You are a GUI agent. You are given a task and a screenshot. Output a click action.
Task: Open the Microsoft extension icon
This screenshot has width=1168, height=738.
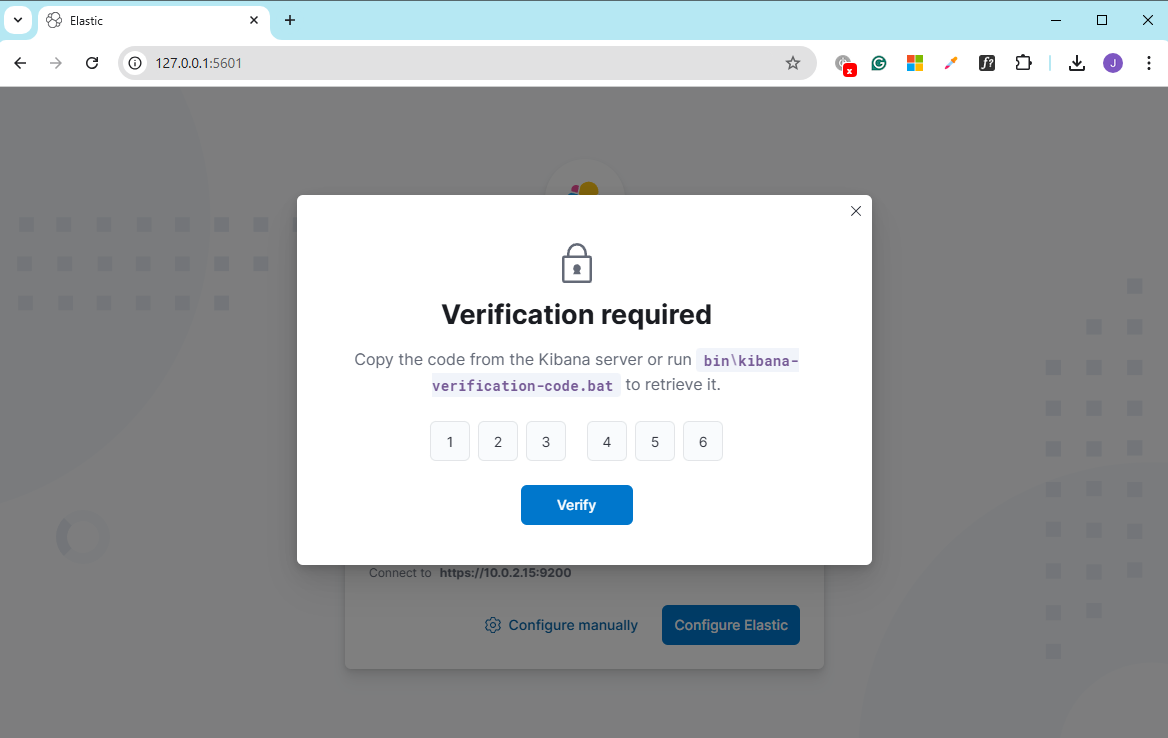coord(915,63)
